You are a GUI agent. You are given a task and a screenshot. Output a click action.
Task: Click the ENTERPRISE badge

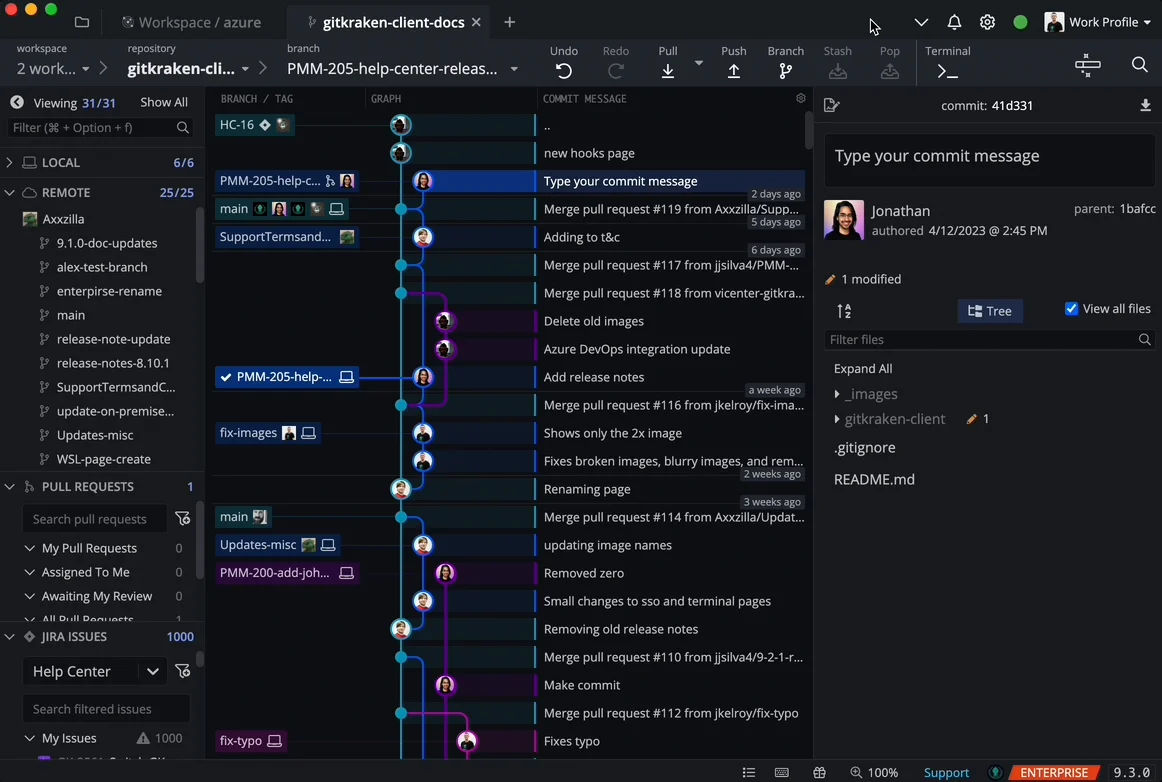pyautogui.click(x=1054, y=772)
